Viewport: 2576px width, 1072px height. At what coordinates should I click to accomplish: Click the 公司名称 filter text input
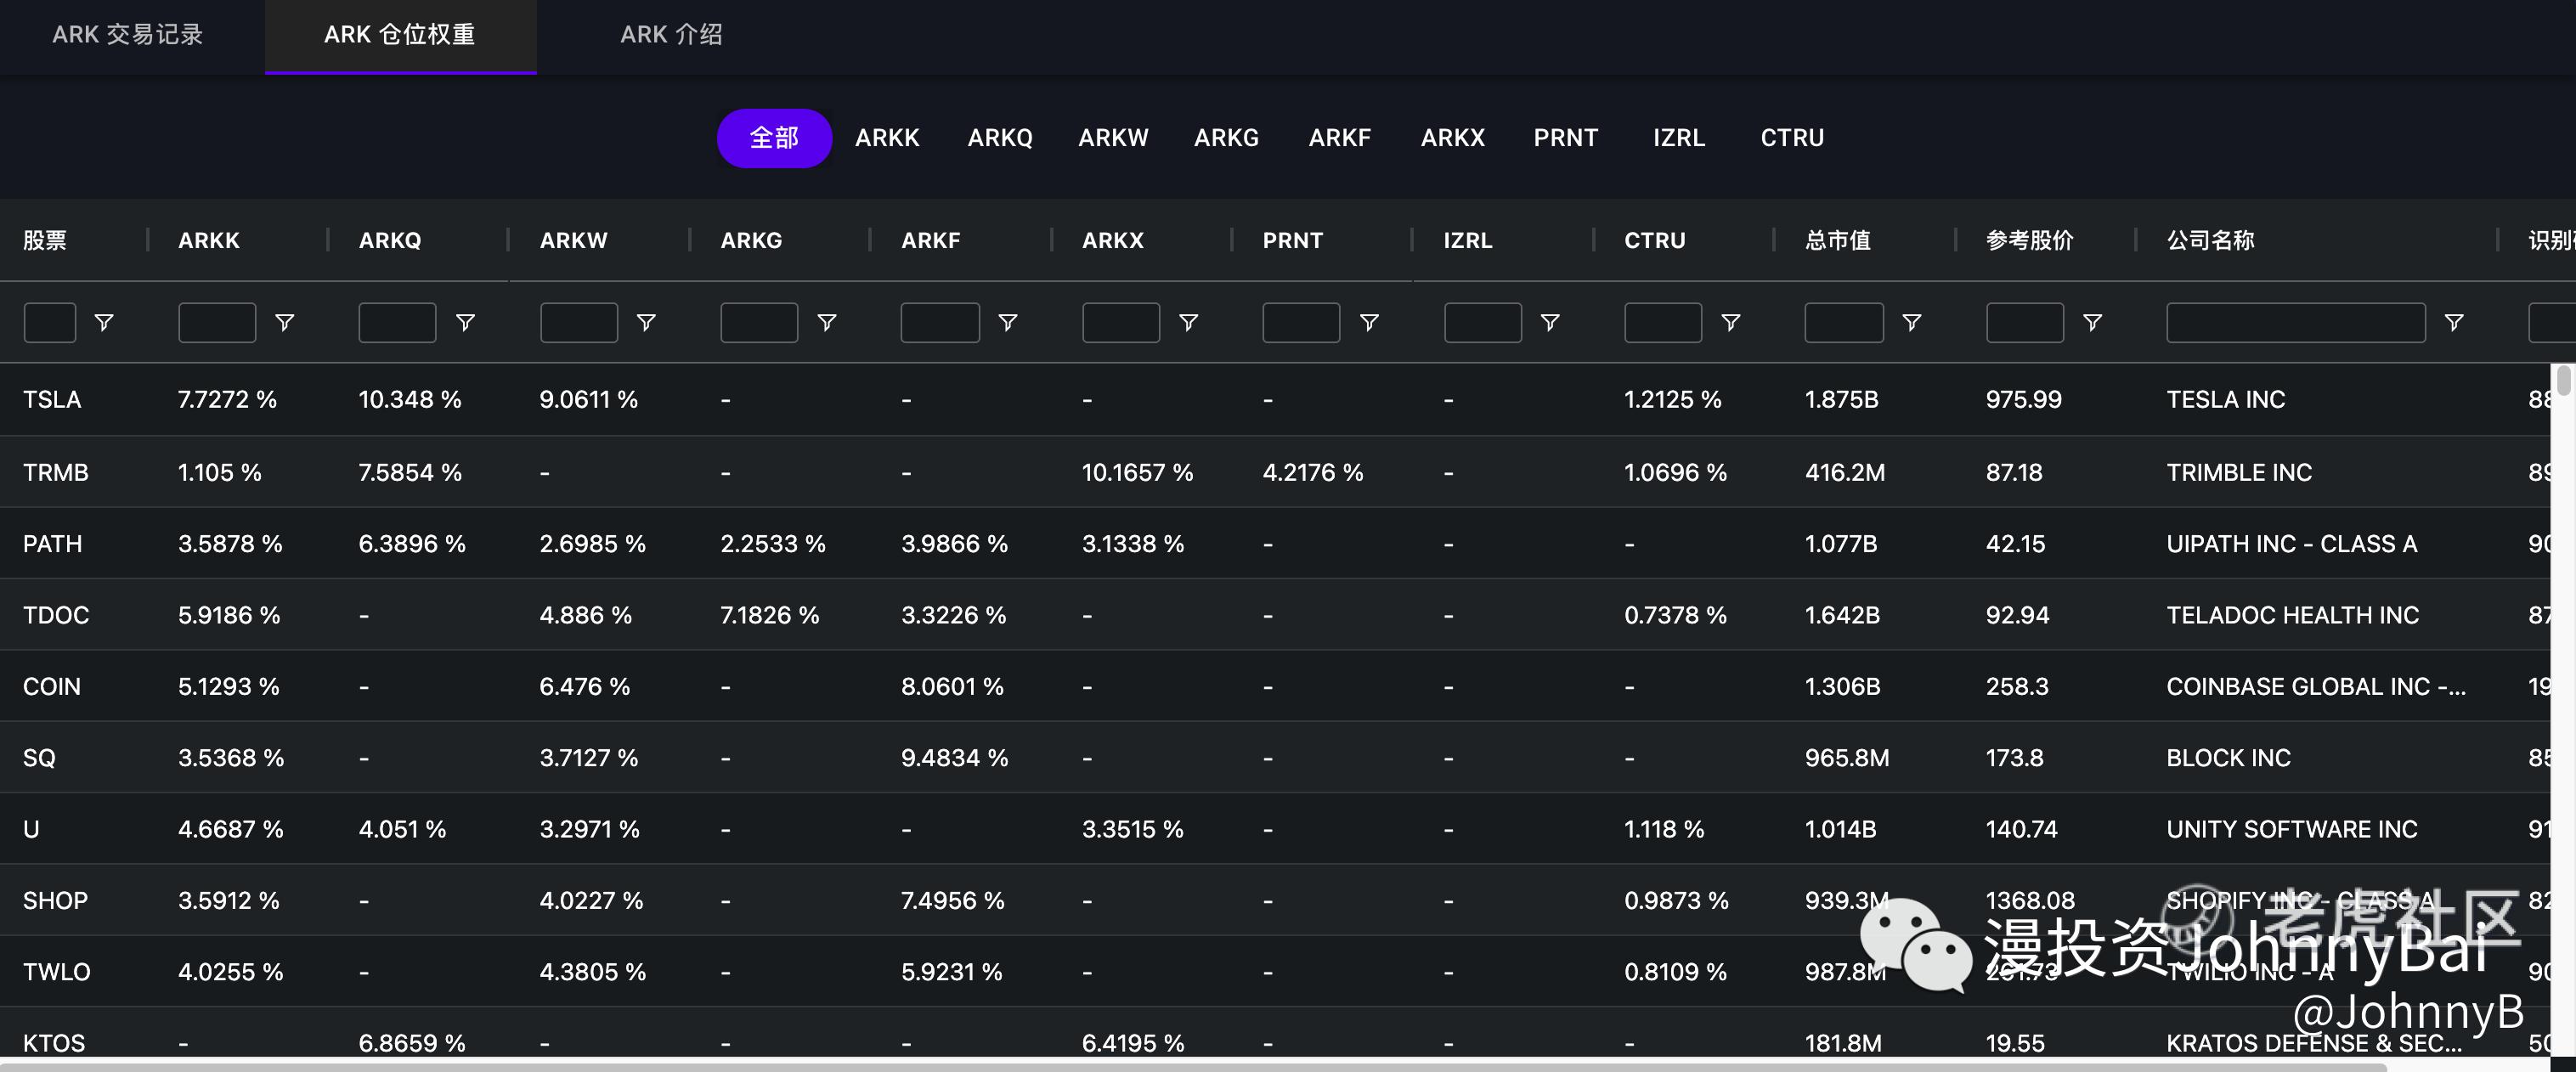pyautogui.click(x=2295, y=322)
